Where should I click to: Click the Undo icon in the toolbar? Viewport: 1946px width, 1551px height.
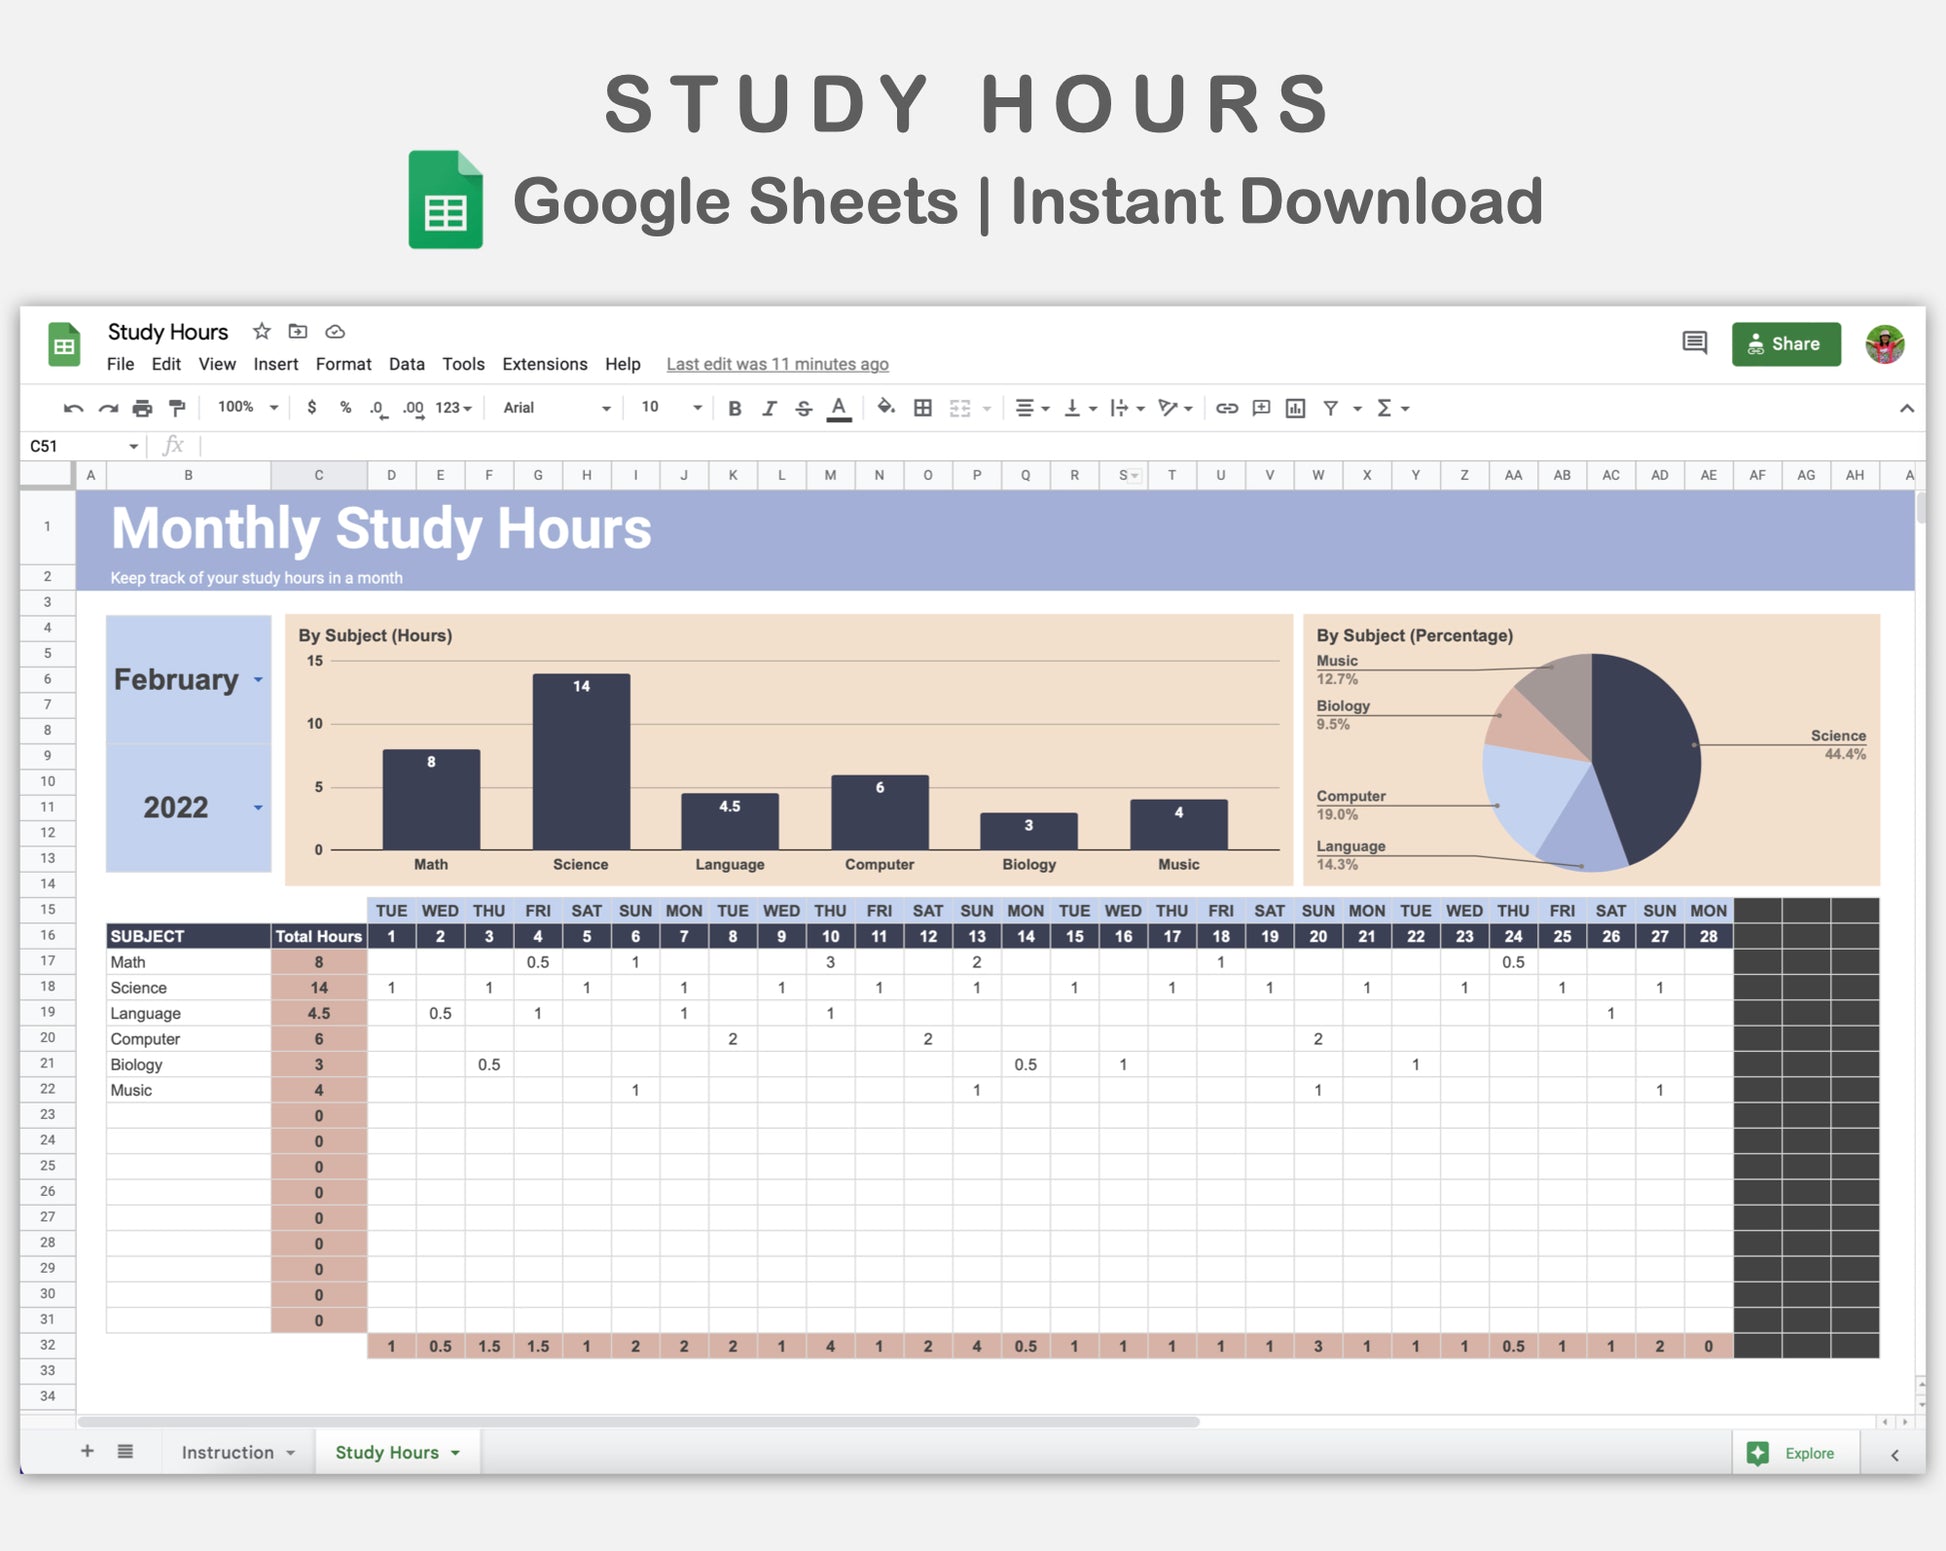[x=73, y=408]
